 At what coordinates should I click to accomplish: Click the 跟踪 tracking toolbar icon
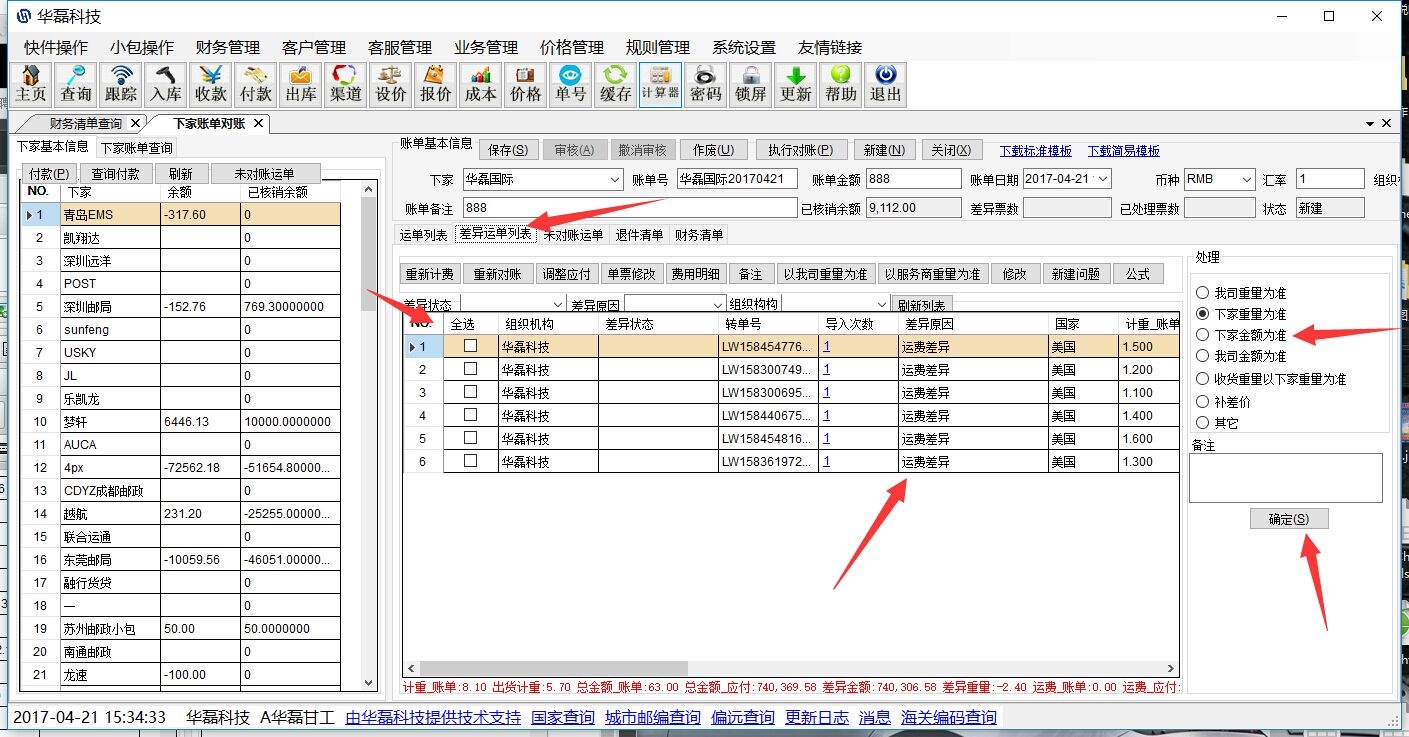pyautogui.click(x=121, y=84)
